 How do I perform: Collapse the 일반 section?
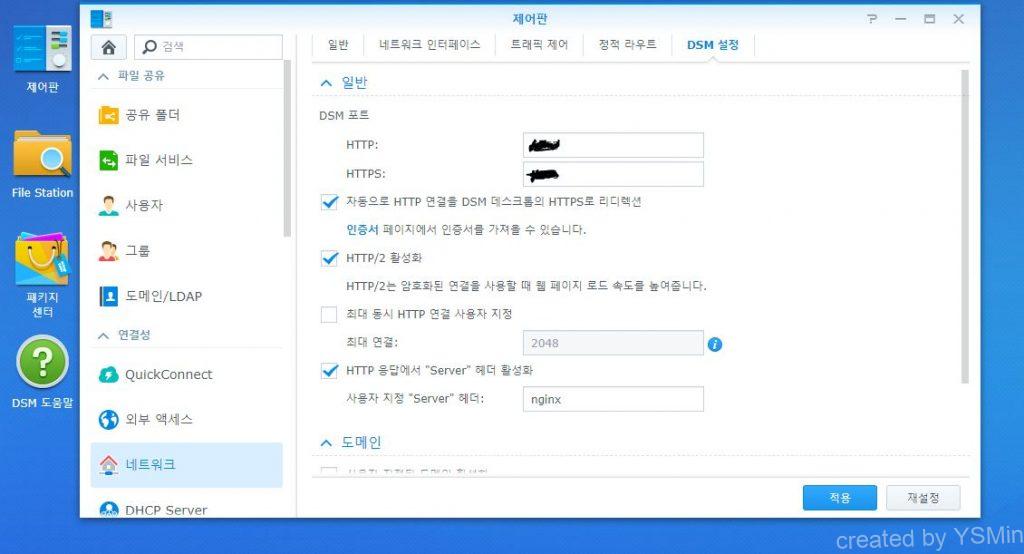click(326, 83)
